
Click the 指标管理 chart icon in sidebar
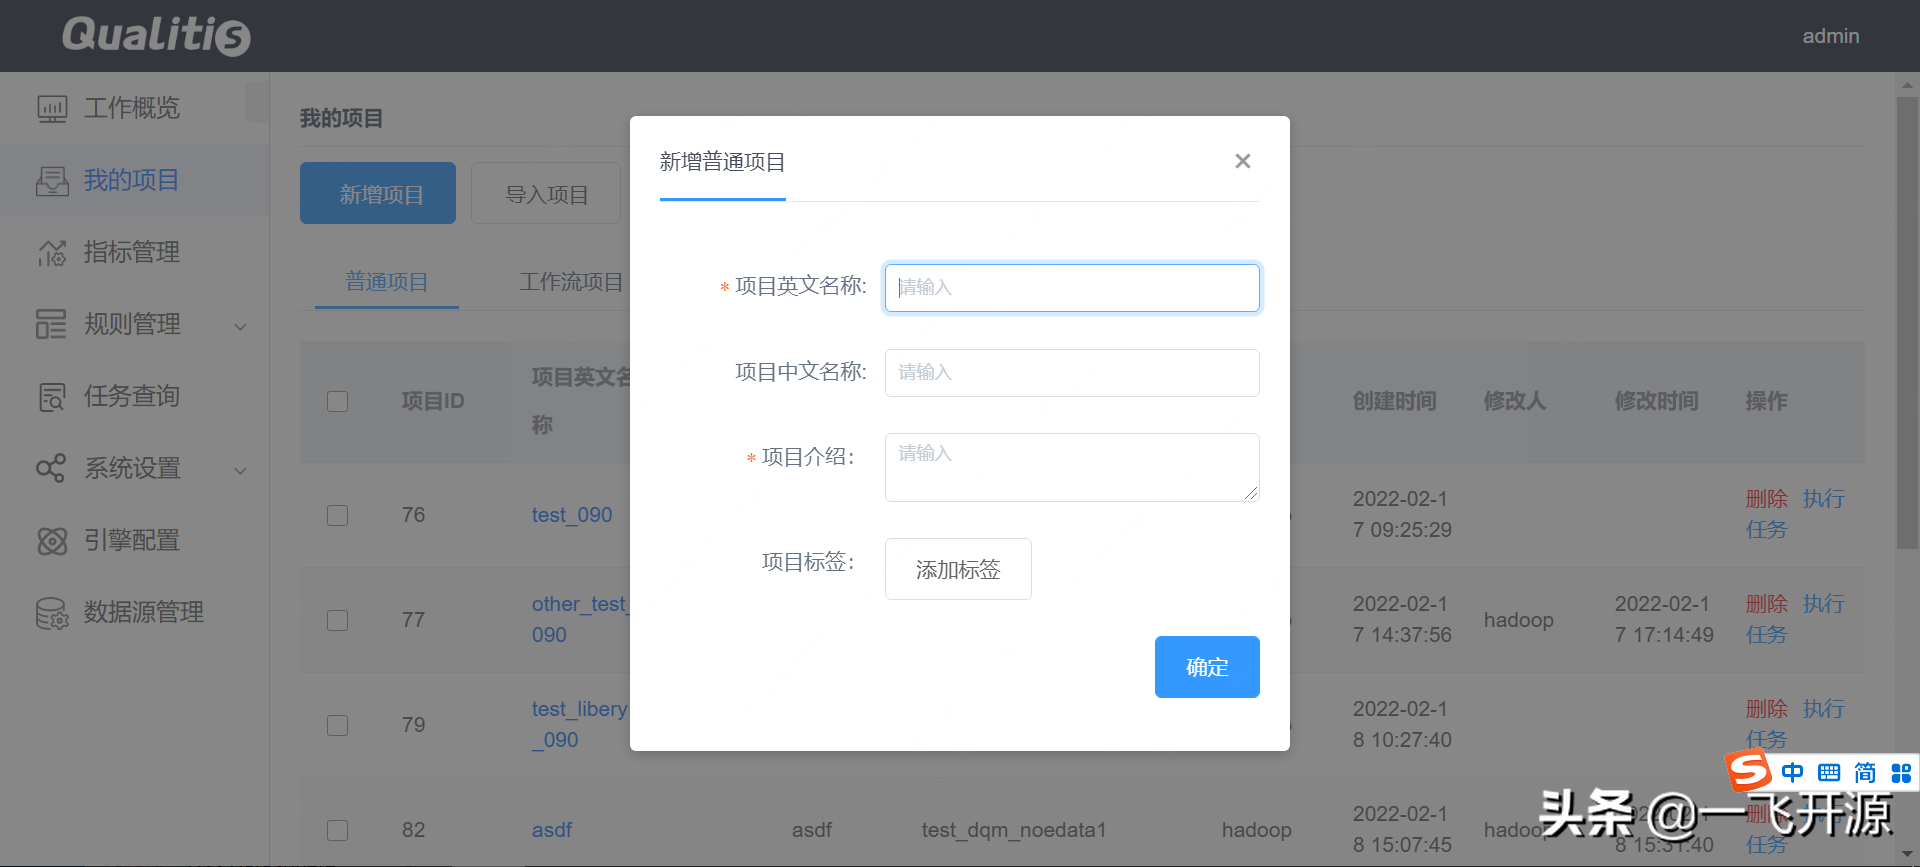pyautogui.click(x=52, y=253)
